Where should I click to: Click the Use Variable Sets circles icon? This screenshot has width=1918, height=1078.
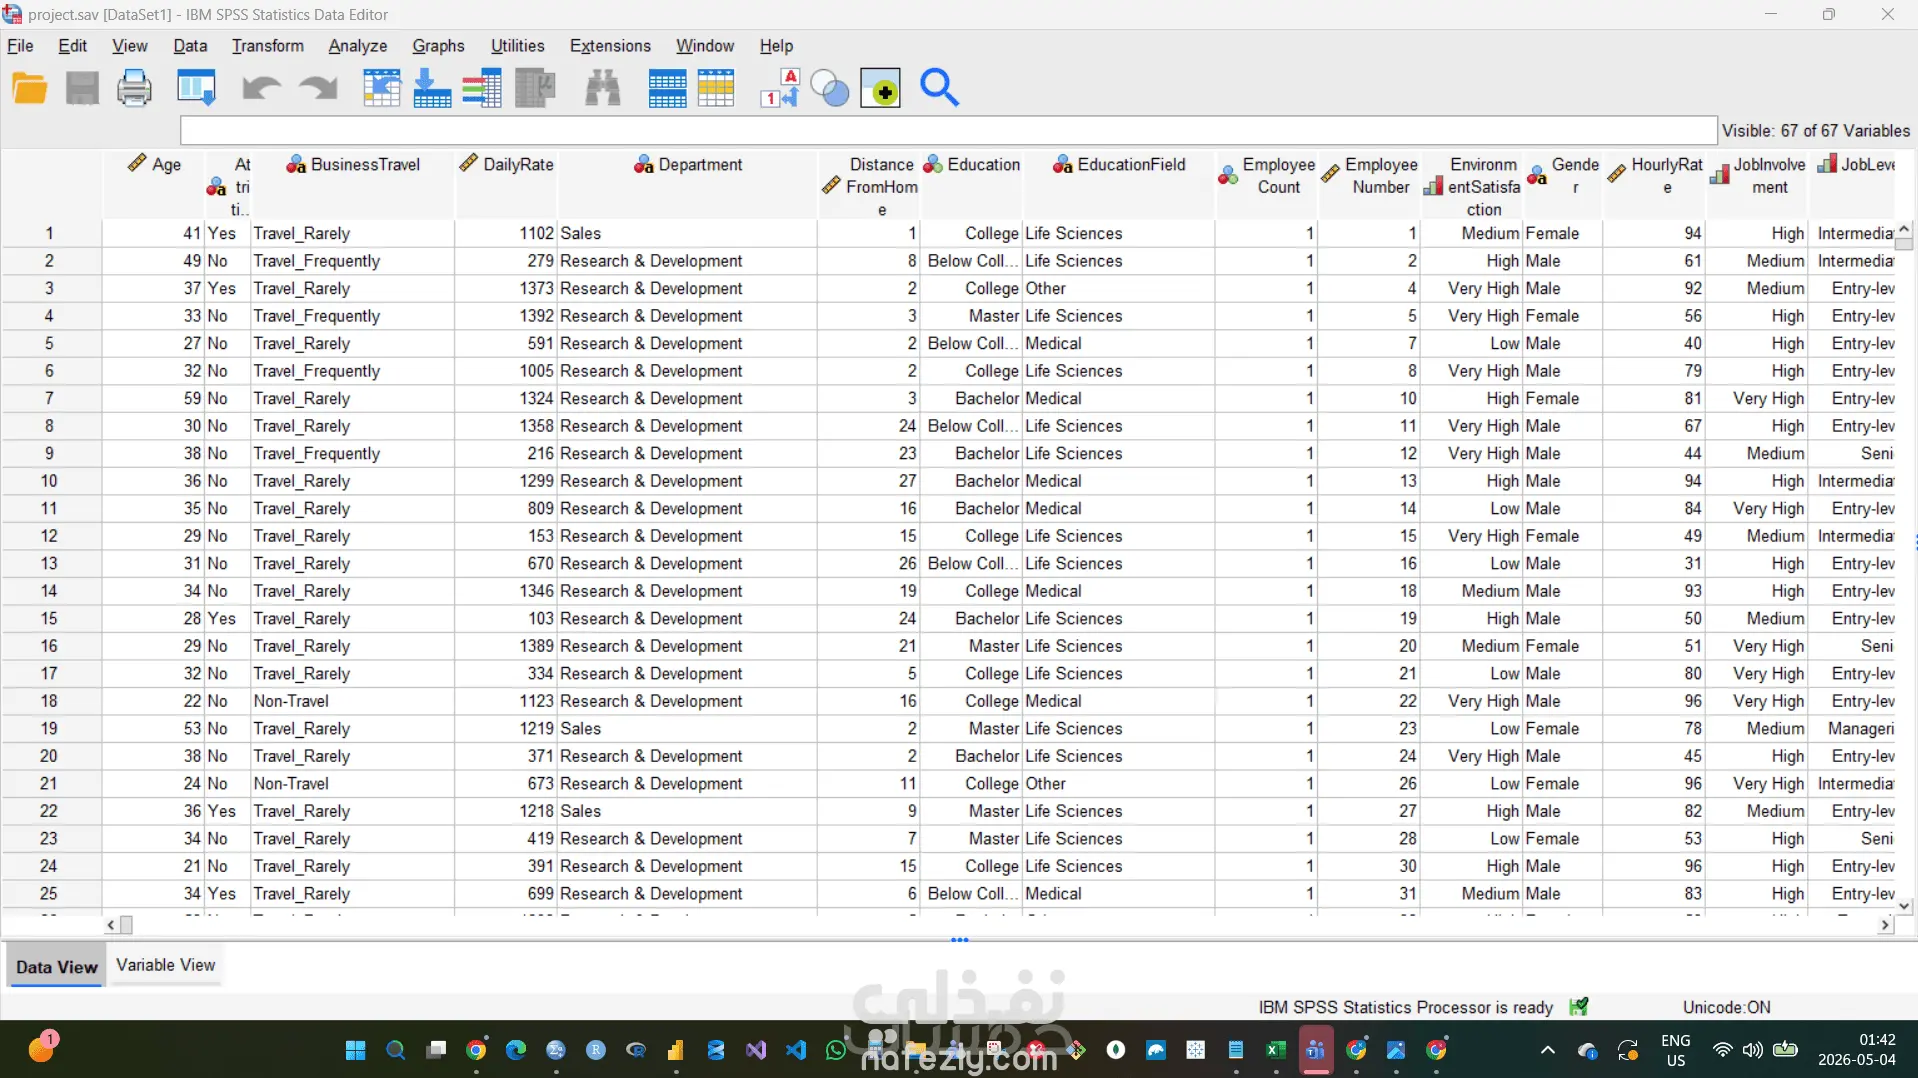[x=829, y=89]
